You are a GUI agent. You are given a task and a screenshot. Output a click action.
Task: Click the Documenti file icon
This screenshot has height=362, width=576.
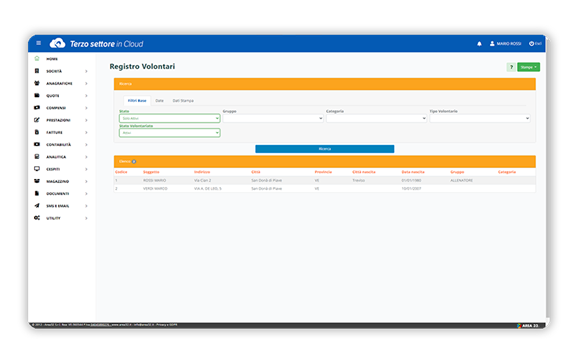[37, 194]
